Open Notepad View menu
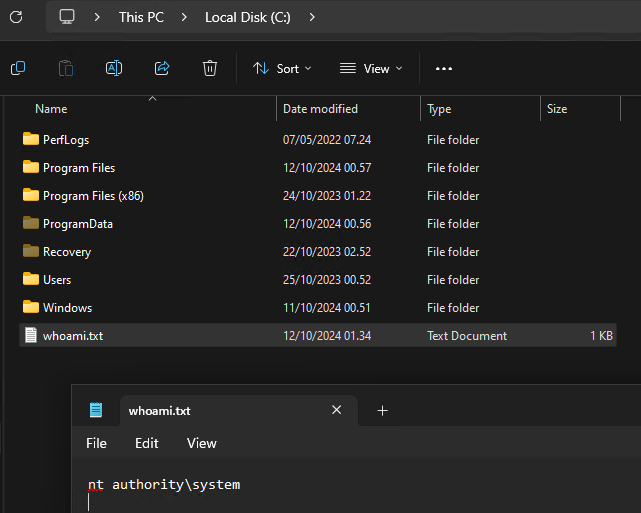Viewport: 641px width, 513px height. point(202,443)
